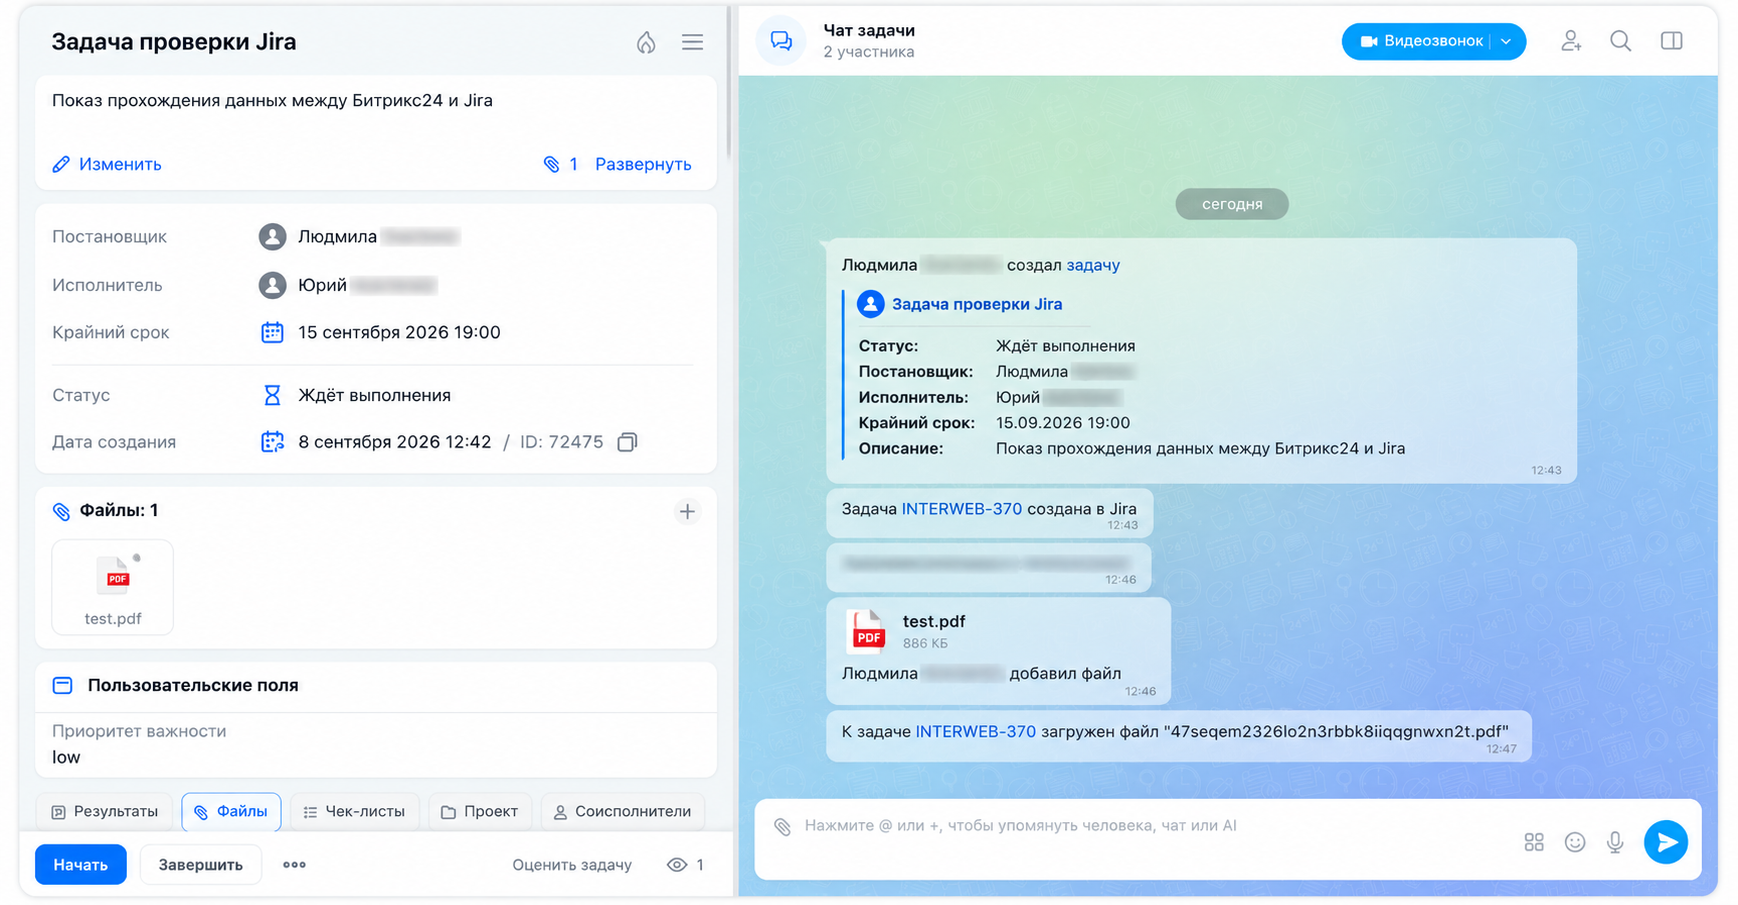Open INTERWEB-370 link in file upload message

pyautogui.click(x=976, y=732)
